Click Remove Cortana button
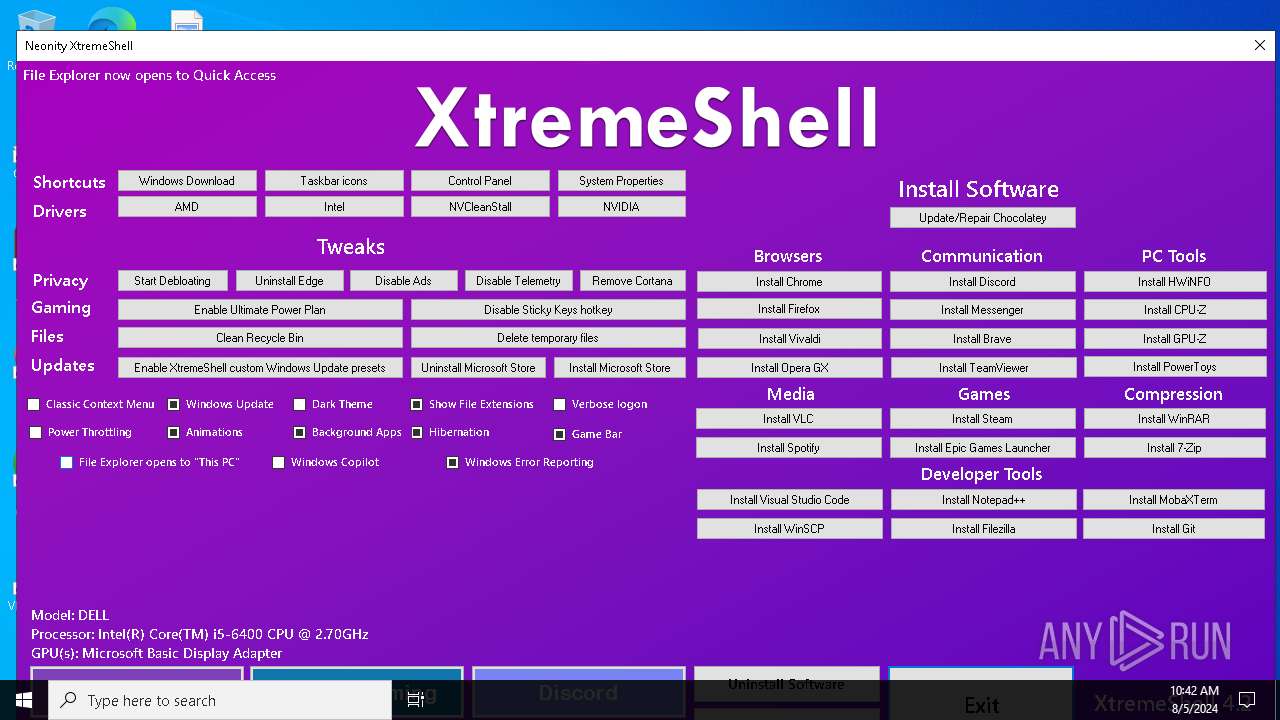The height and width of the screenshot is (720, 1280). point(632,281)
